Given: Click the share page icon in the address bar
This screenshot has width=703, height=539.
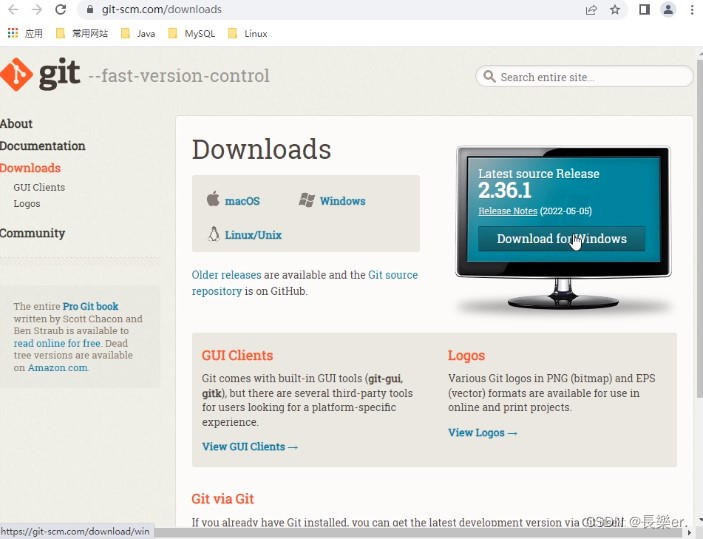Looking at the screenshot, I should click(x=591, y=9).
